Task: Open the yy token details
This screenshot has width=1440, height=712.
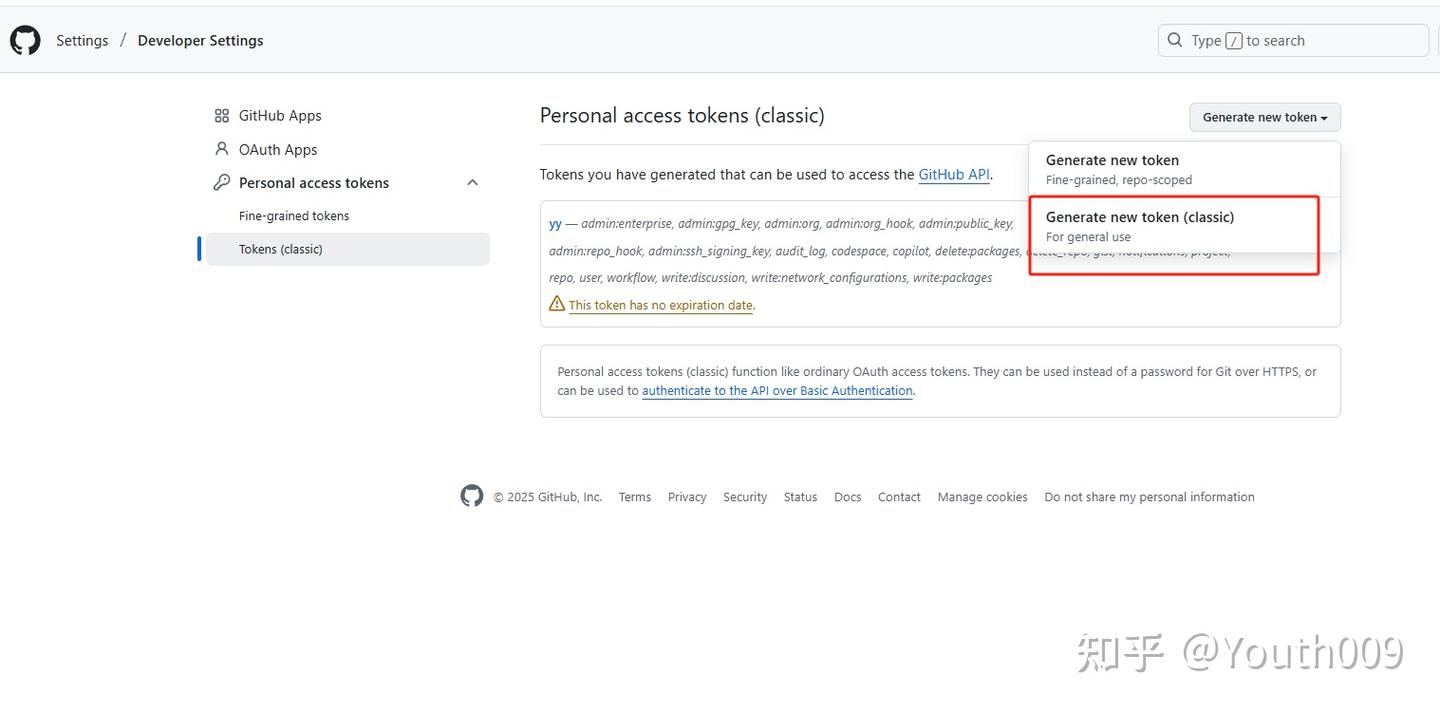Action: point(555,224)
